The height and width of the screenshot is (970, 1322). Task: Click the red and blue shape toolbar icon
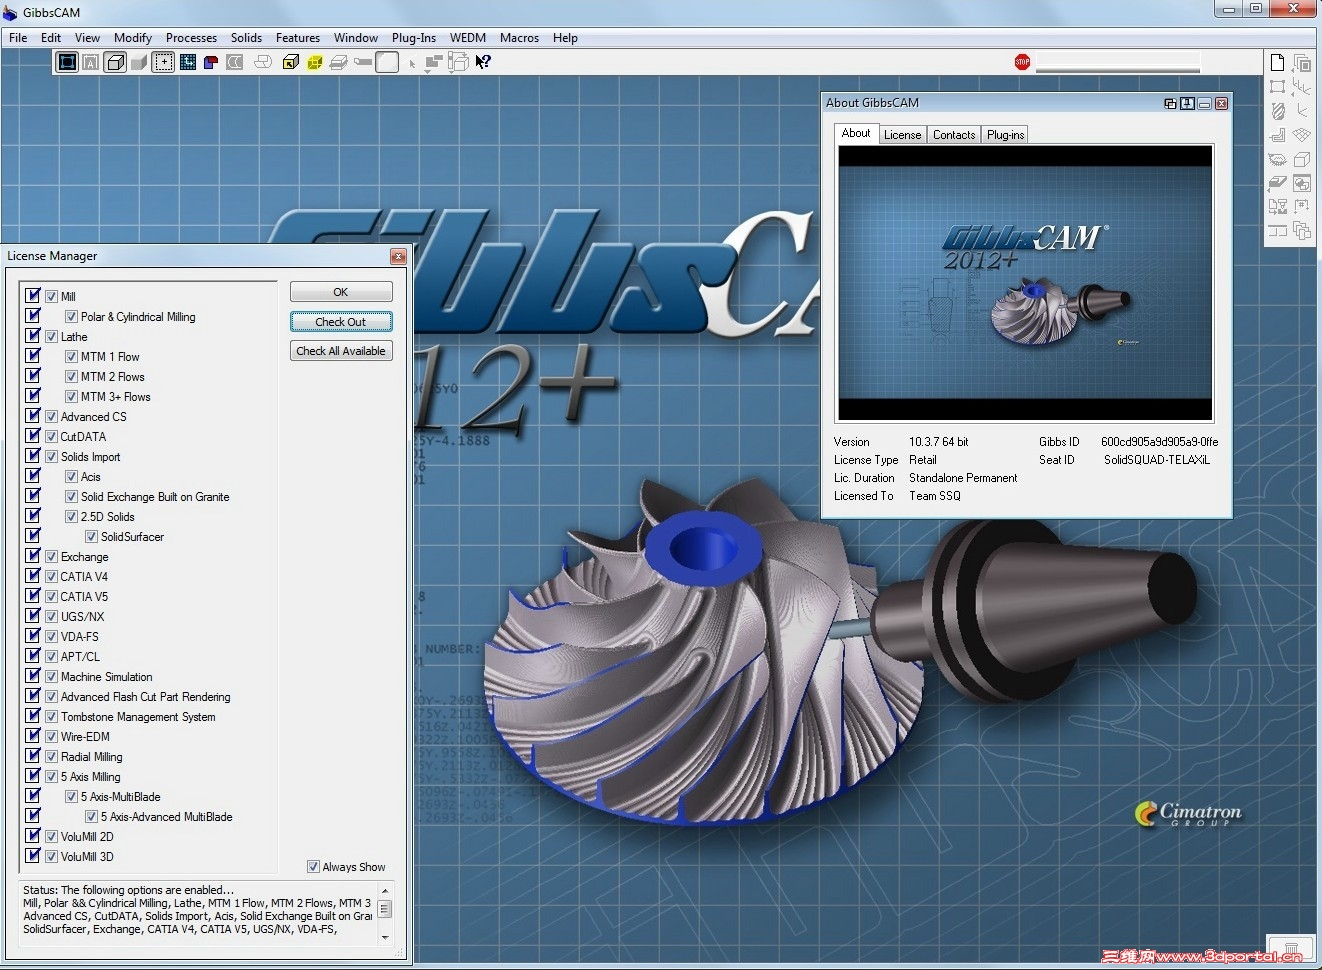tap(211, 62)
